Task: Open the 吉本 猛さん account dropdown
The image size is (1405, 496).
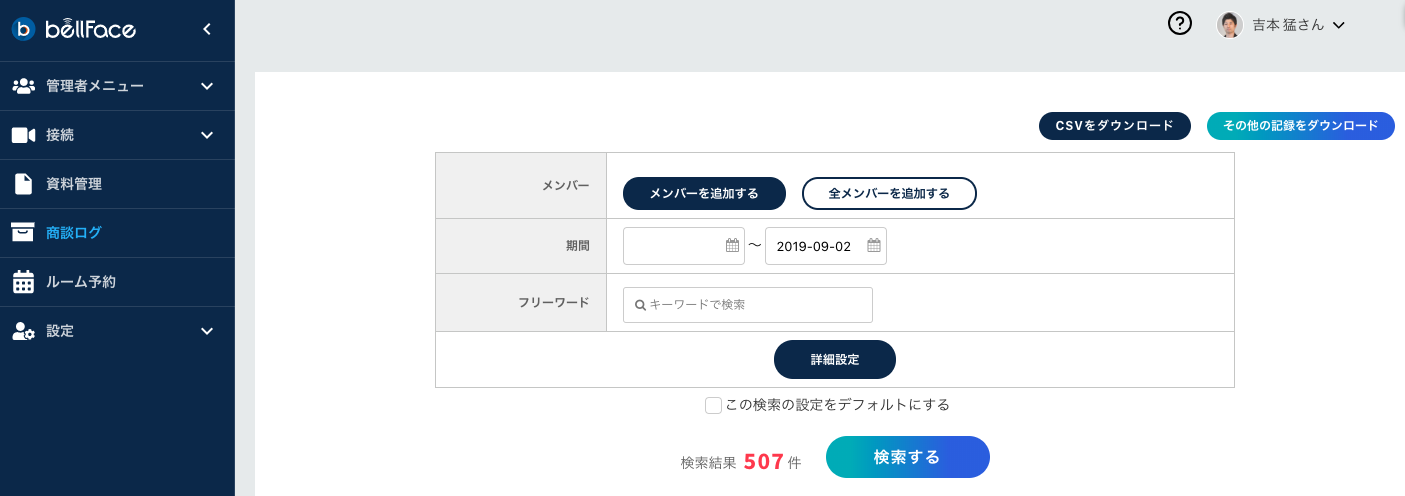Action: [1338, 25]
